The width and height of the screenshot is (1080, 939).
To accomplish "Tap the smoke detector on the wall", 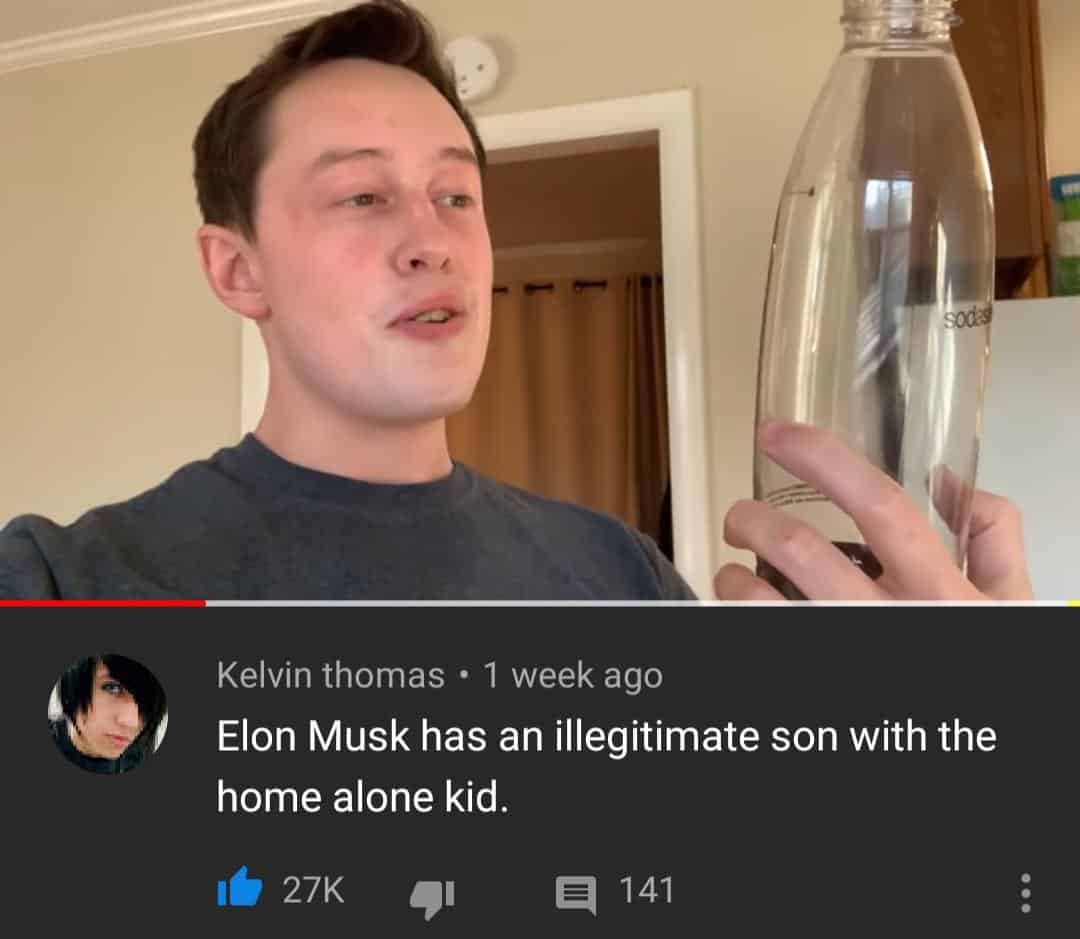I will coord(474,67).
